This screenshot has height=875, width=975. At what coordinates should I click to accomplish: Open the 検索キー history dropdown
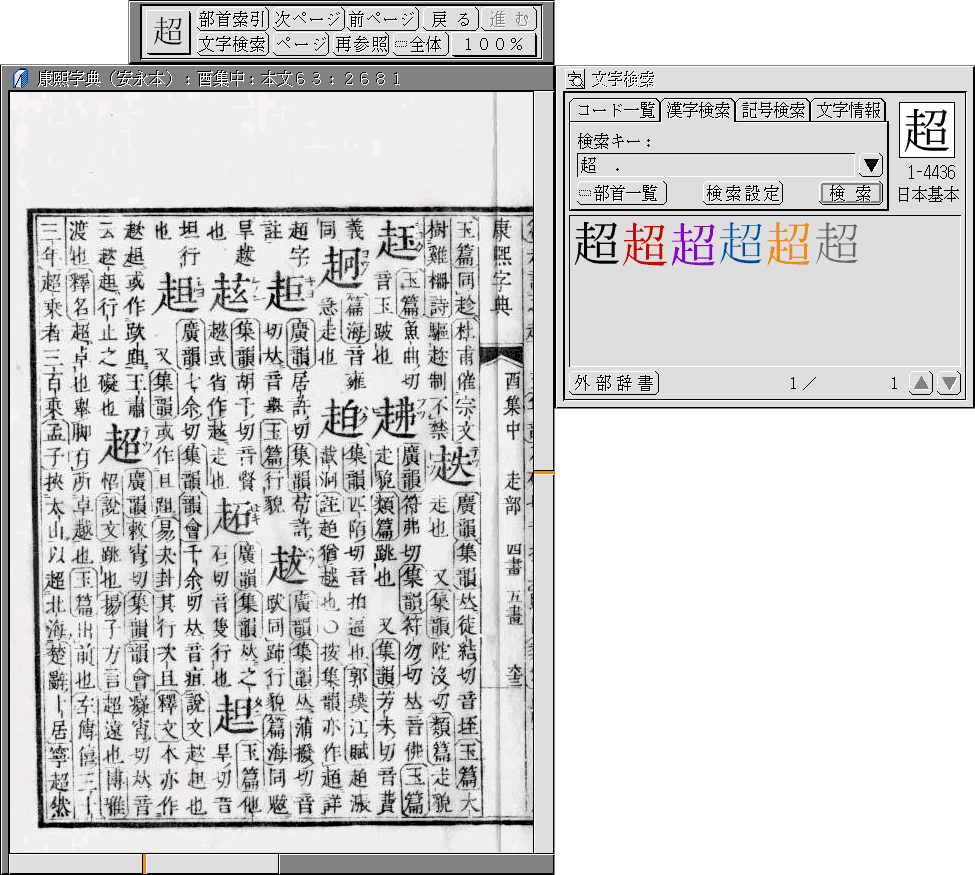[871, 166]
